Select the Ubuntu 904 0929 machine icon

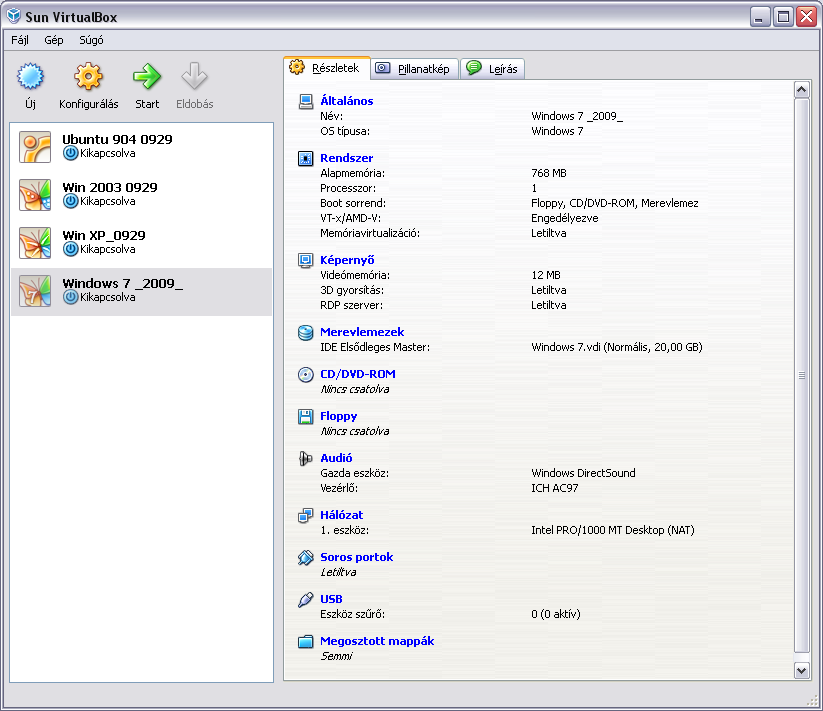click(x=35, y=147)
